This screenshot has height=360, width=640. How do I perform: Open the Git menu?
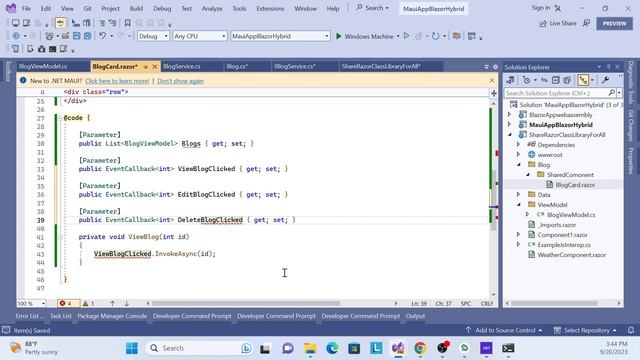pyautogui.click(x=87, y=8)
